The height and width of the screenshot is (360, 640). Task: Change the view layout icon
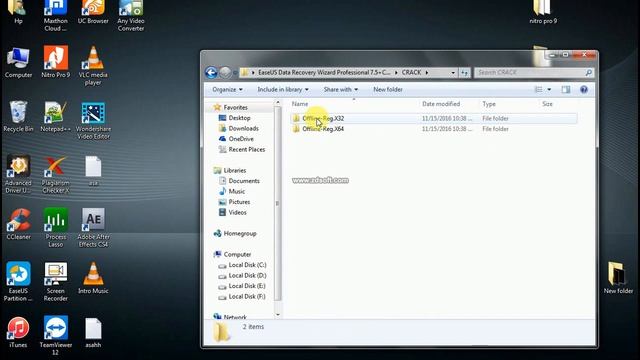click(x=539, y=89)
